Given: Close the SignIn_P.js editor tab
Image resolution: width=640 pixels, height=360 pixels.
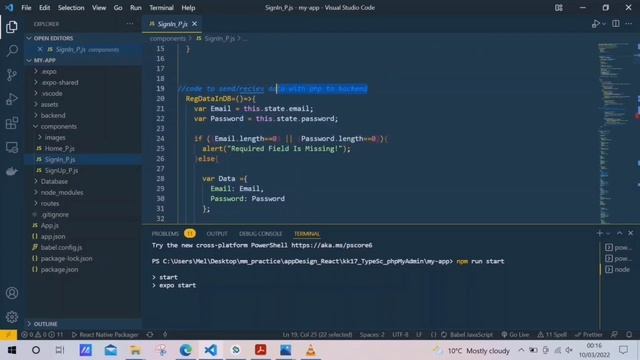Looking at the screenshot, I should [x=195, y=24].
